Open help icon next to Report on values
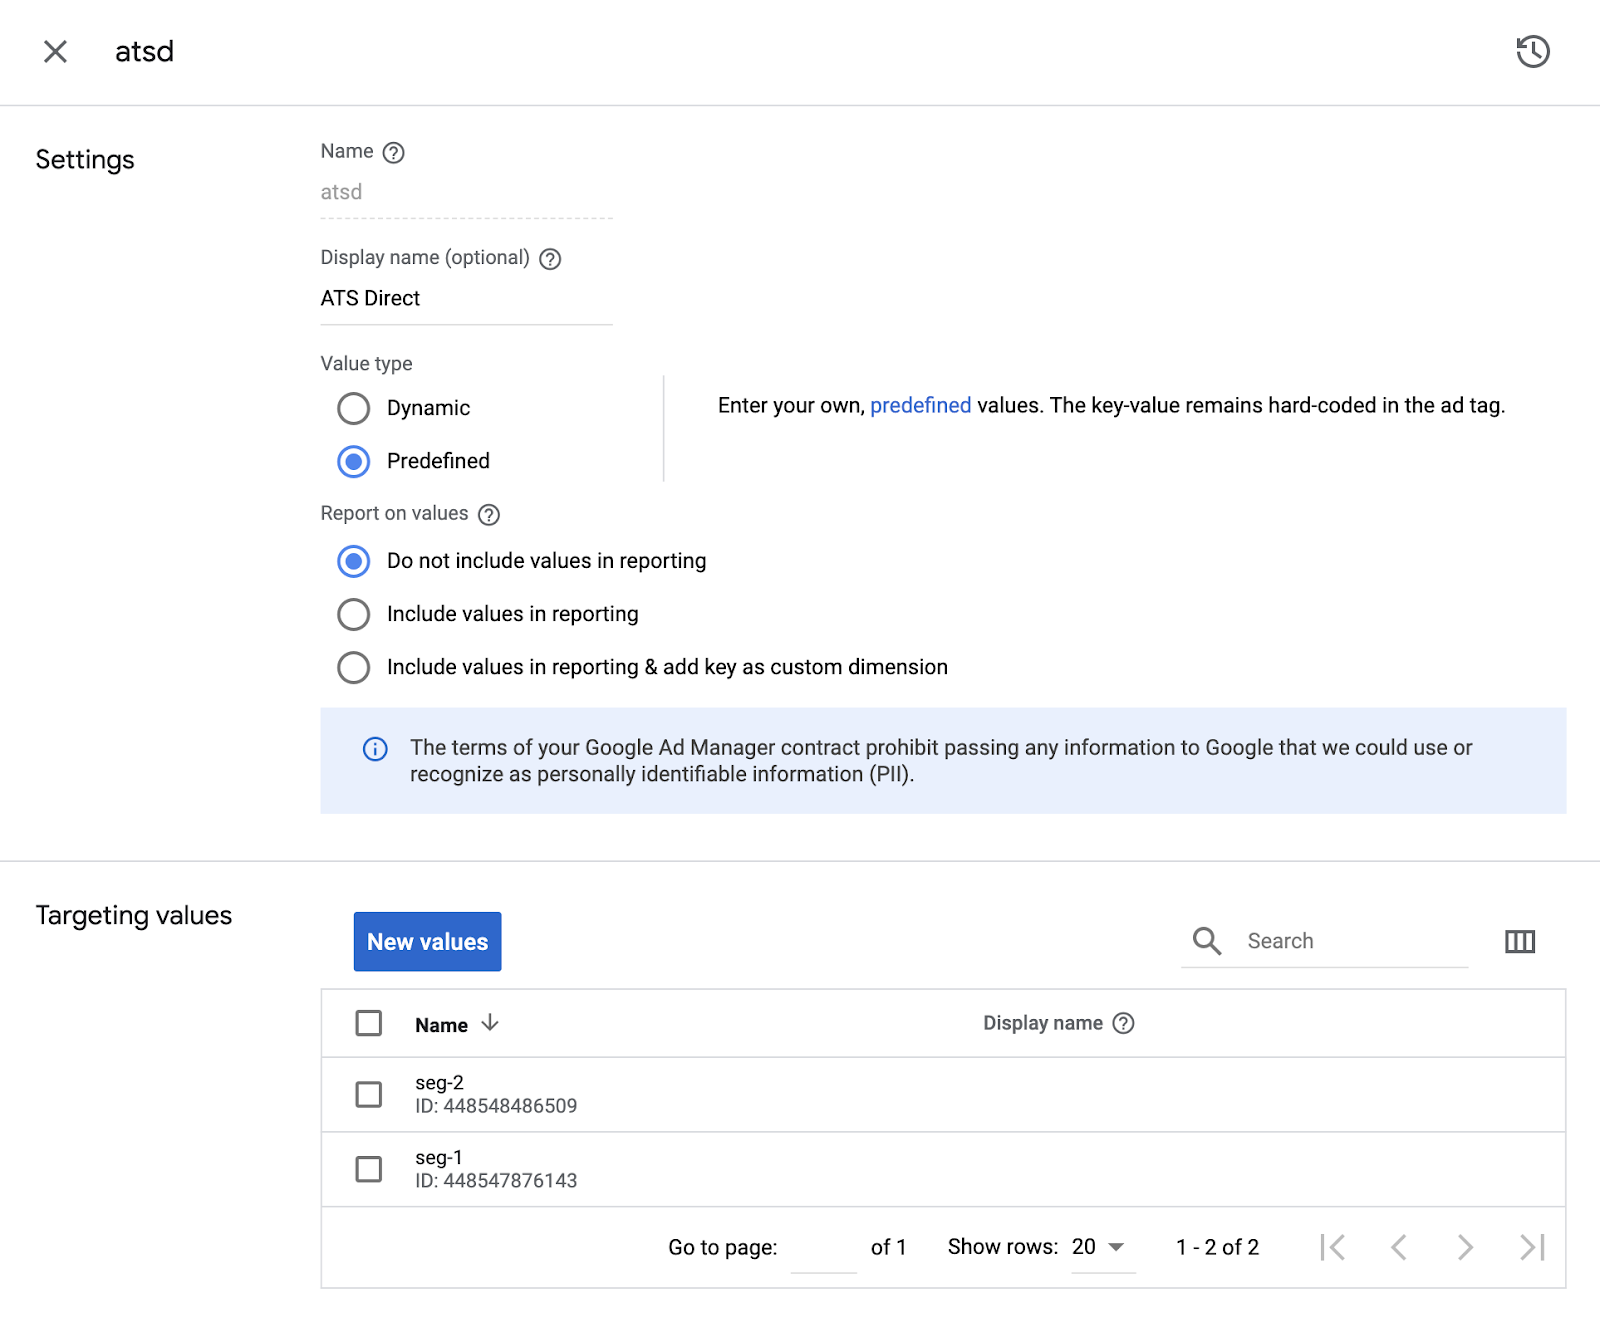The width and height of the screenshot is (1600, 1337). click(x=489, y=515)
